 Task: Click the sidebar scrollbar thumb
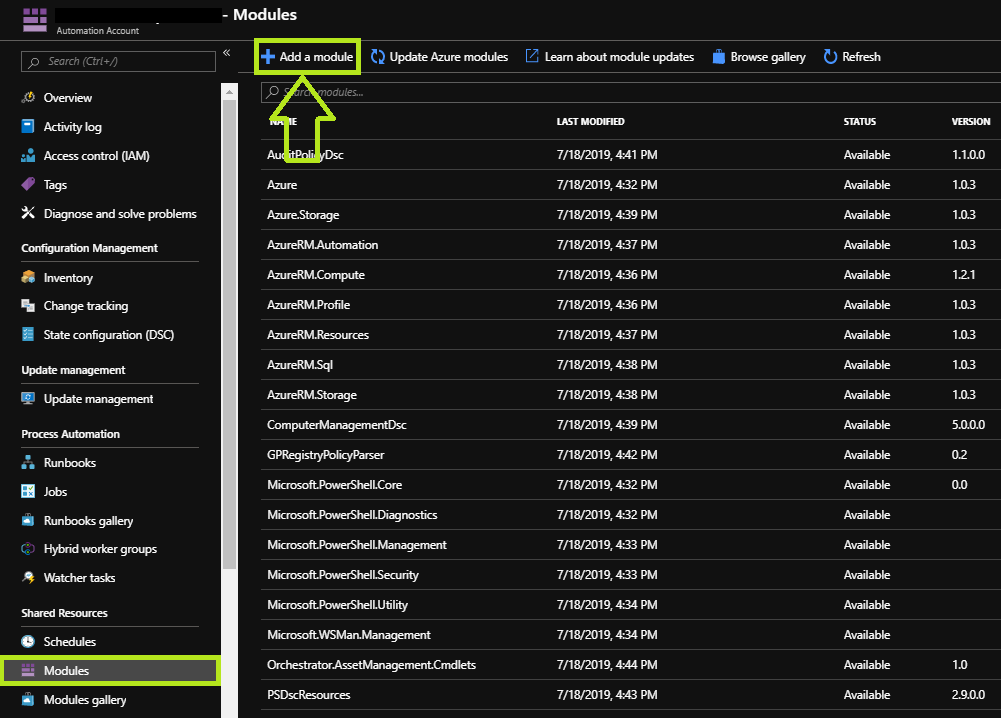229,334
